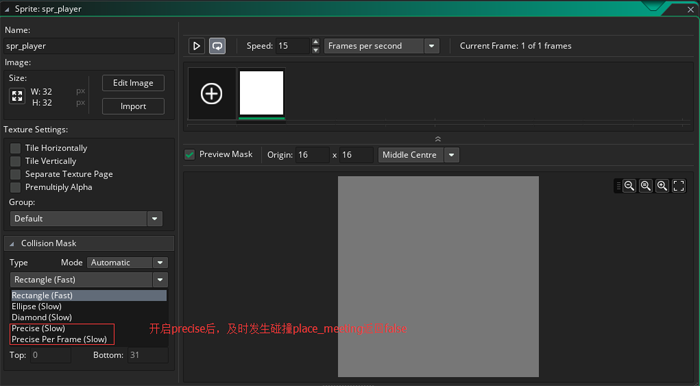Open Middle Centre origin dropdown
The width and height of the screenshot is (700, 386).
click(419, 155)
